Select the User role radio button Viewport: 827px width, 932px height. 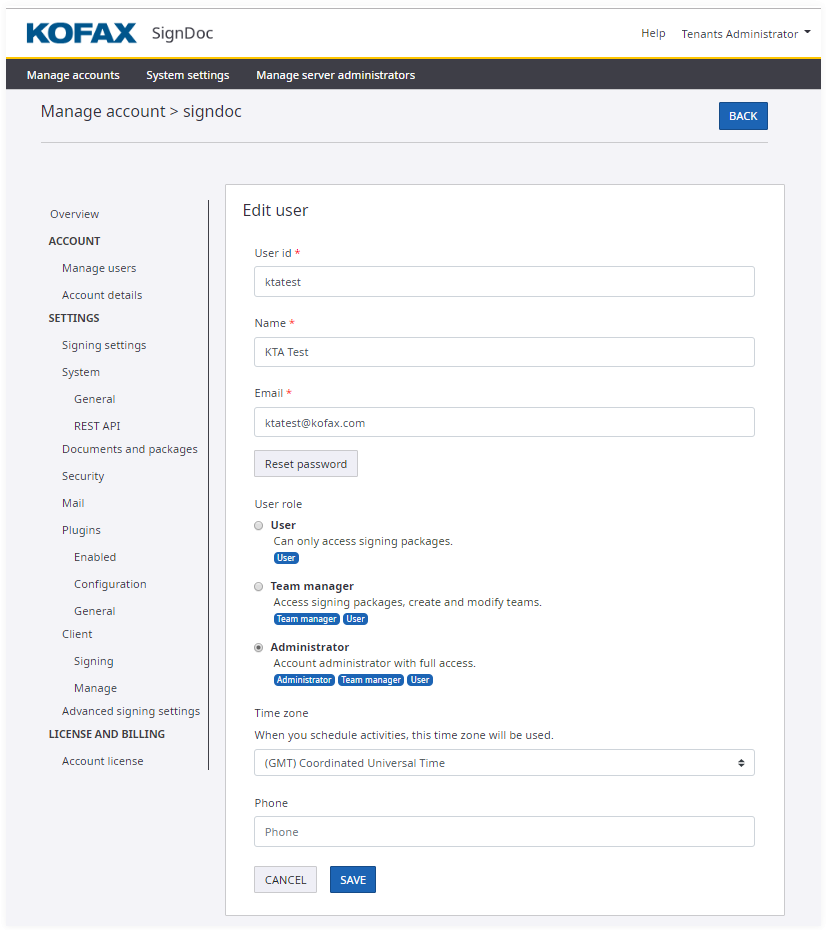tap(259, 525)
